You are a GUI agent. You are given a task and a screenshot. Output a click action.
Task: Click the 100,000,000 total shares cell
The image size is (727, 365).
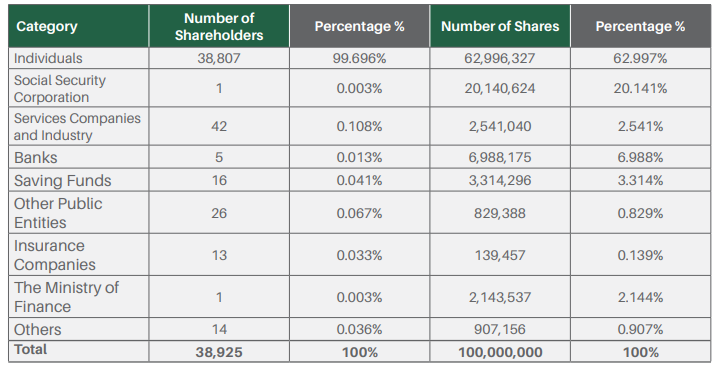click(x=500, y=352)
